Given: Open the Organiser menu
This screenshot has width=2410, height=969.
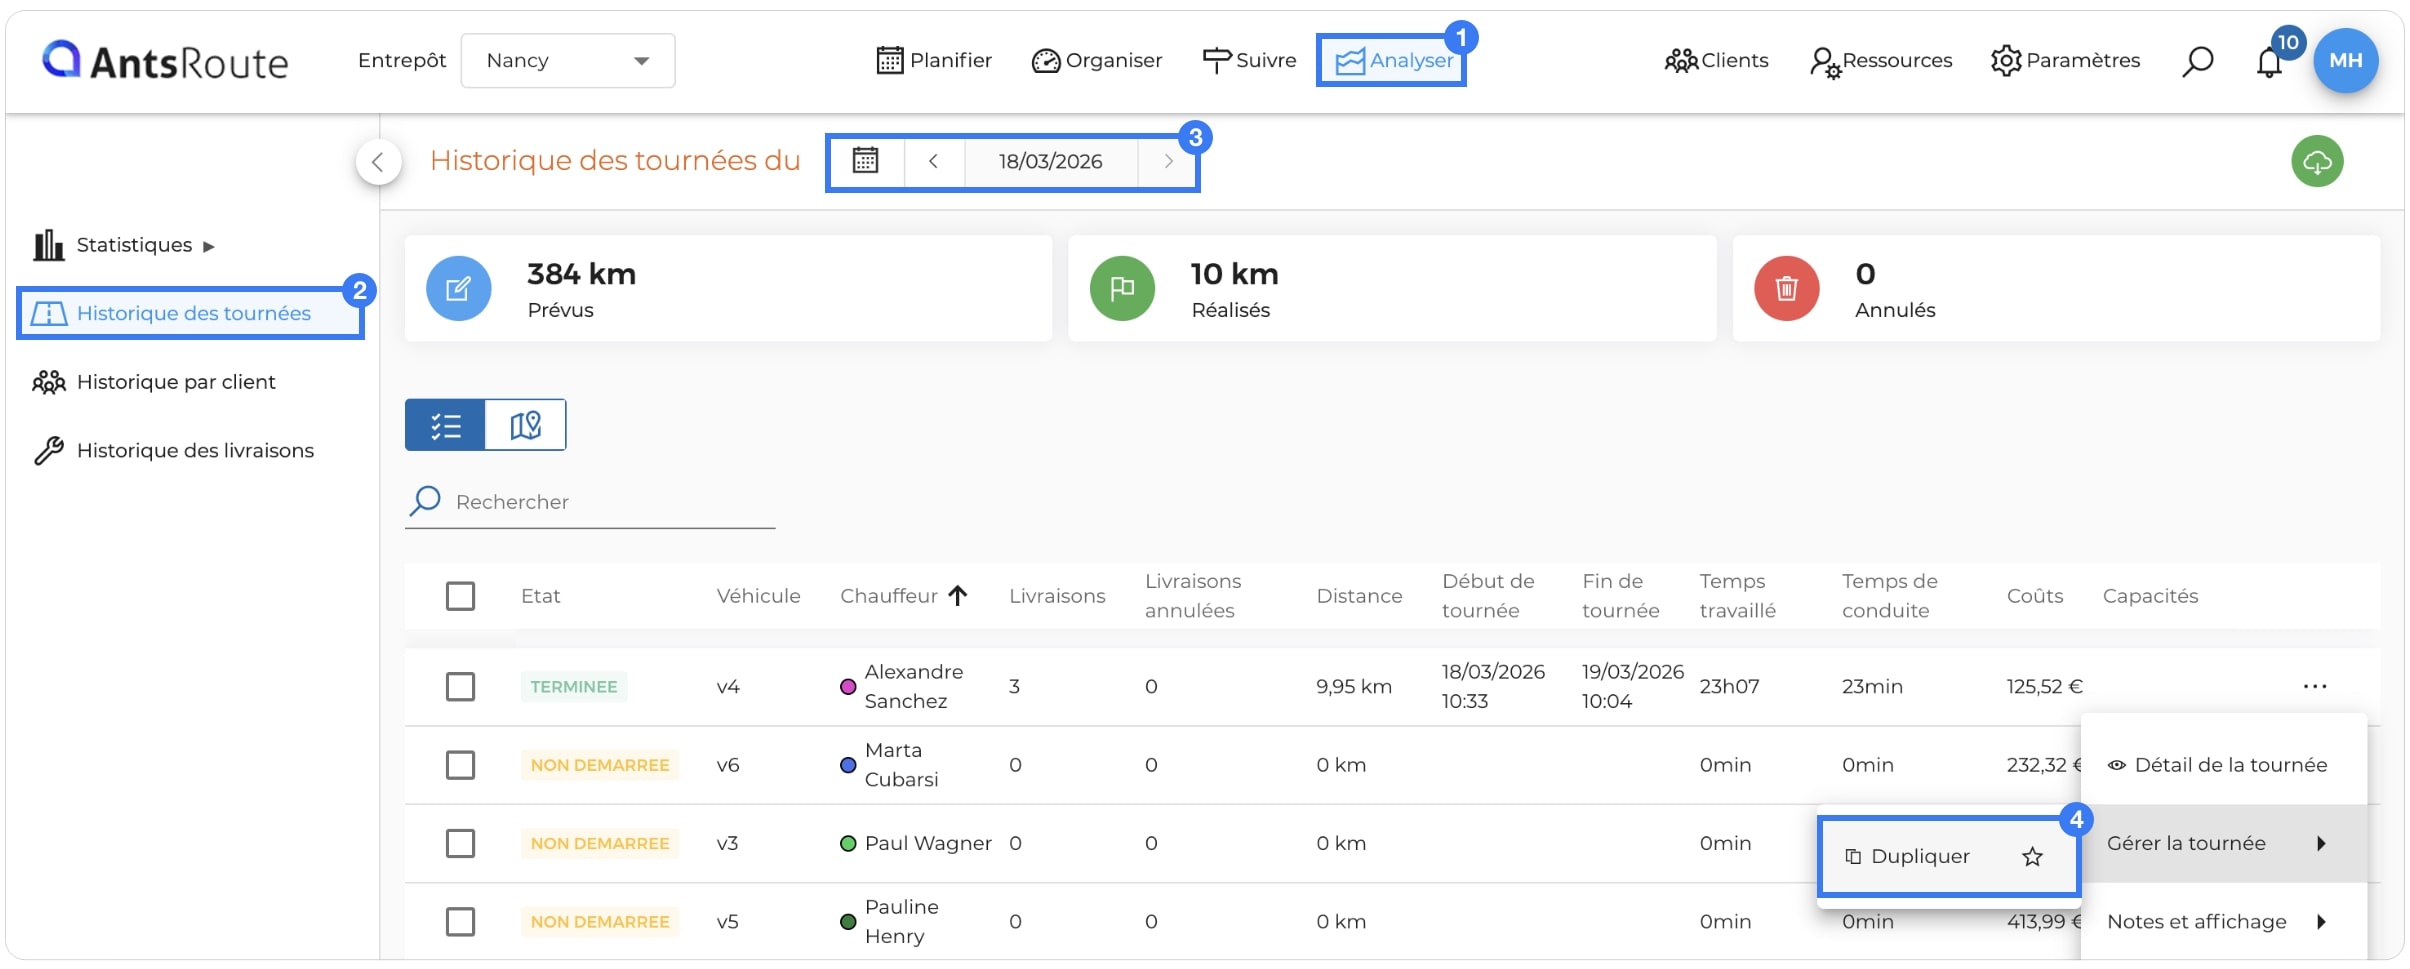Looking at the screenshot, I should tap(1097, 60).
